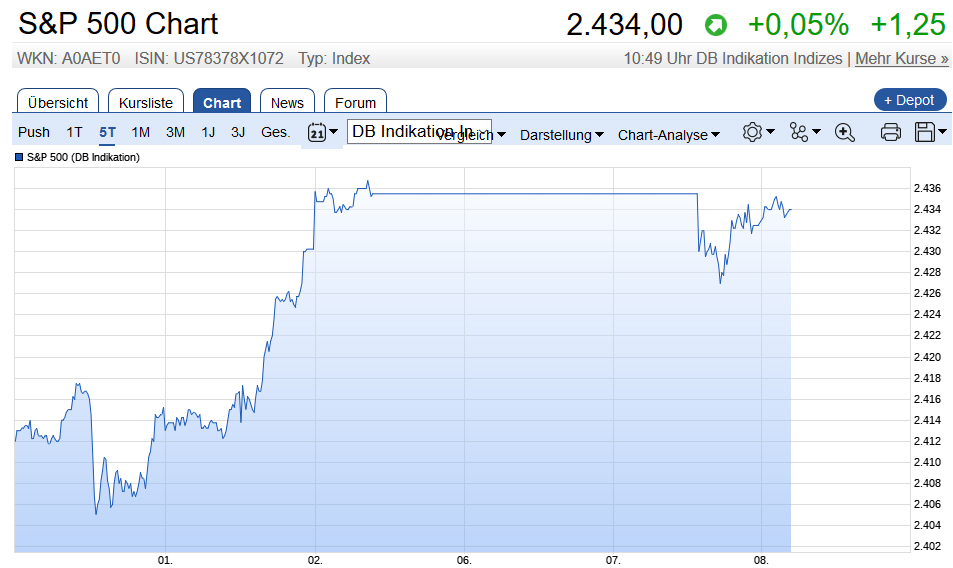This screenshot has height=568, width=953.
Task: Click the blue S&P 500 legend square
Action: tap(19, 157)
